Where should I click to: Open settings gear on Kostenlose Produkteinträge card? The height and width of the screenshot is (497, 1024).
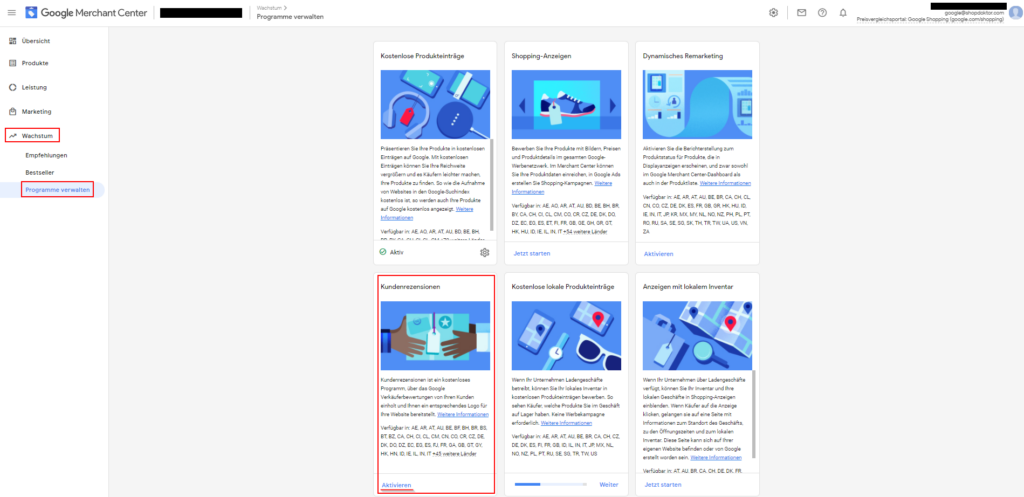tap(485, 253)
